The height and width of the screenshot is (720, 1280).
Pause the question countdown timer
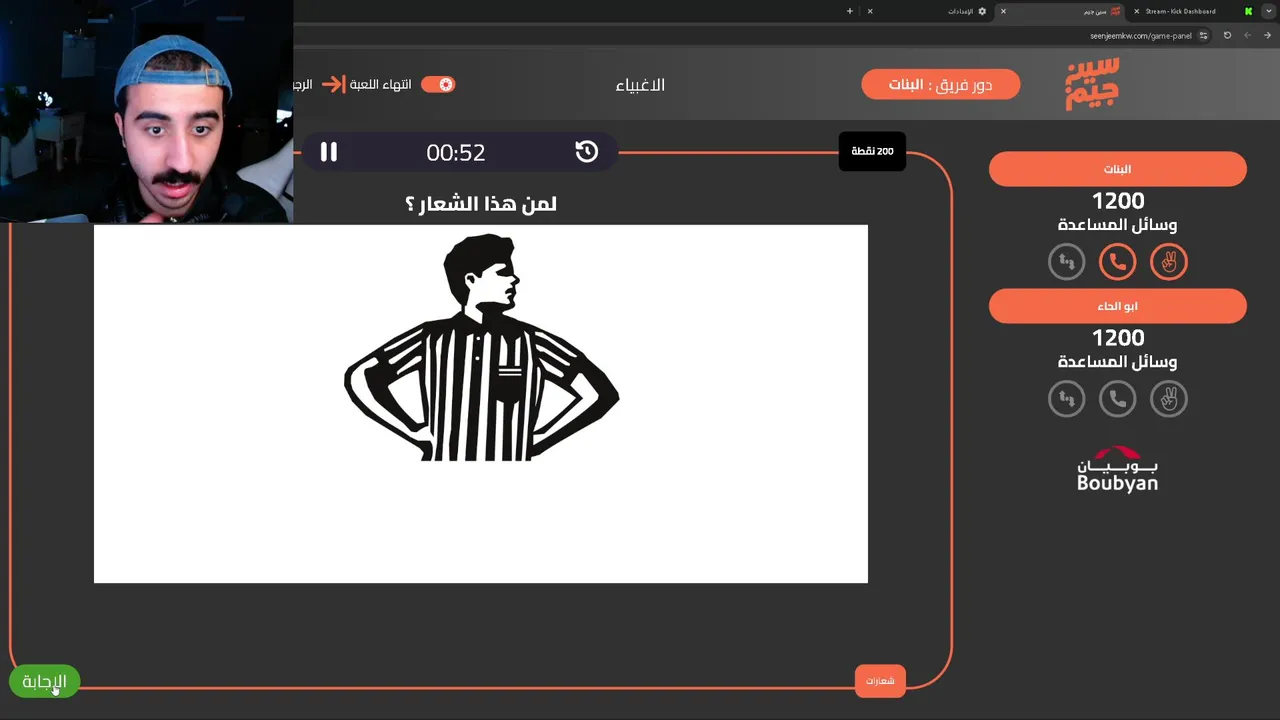coord(328,152)
